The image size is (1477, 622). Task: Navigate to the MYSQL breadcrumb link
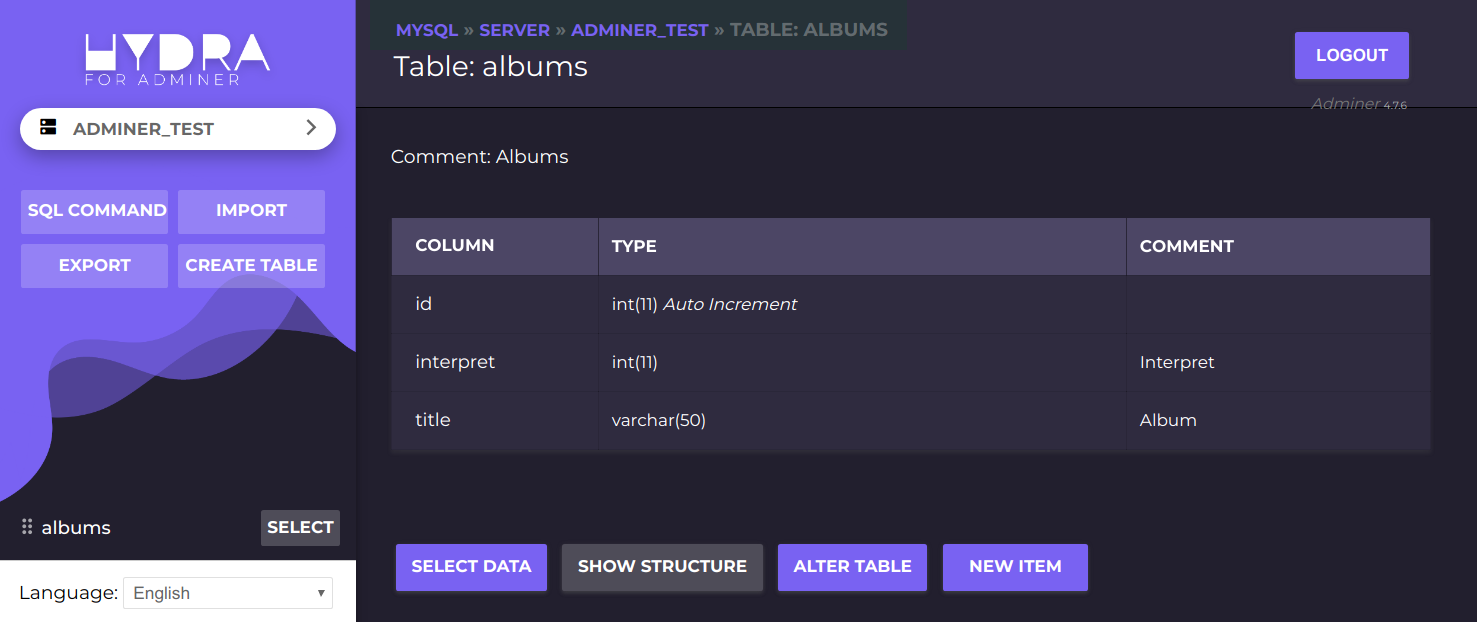pos(426,29)
